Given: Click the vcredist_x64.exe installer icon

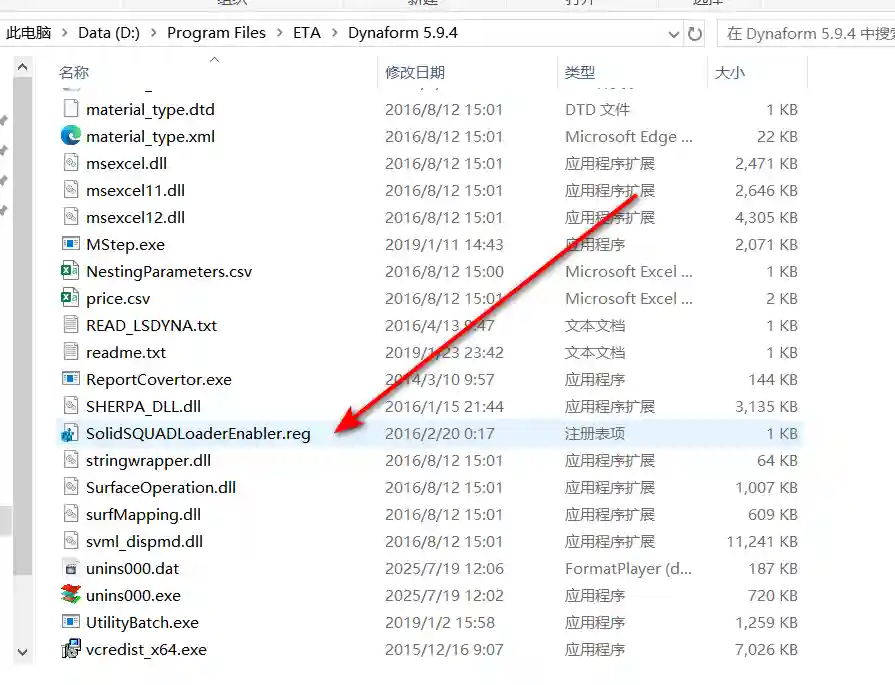Looking at the screenshot, I should 70,649.
